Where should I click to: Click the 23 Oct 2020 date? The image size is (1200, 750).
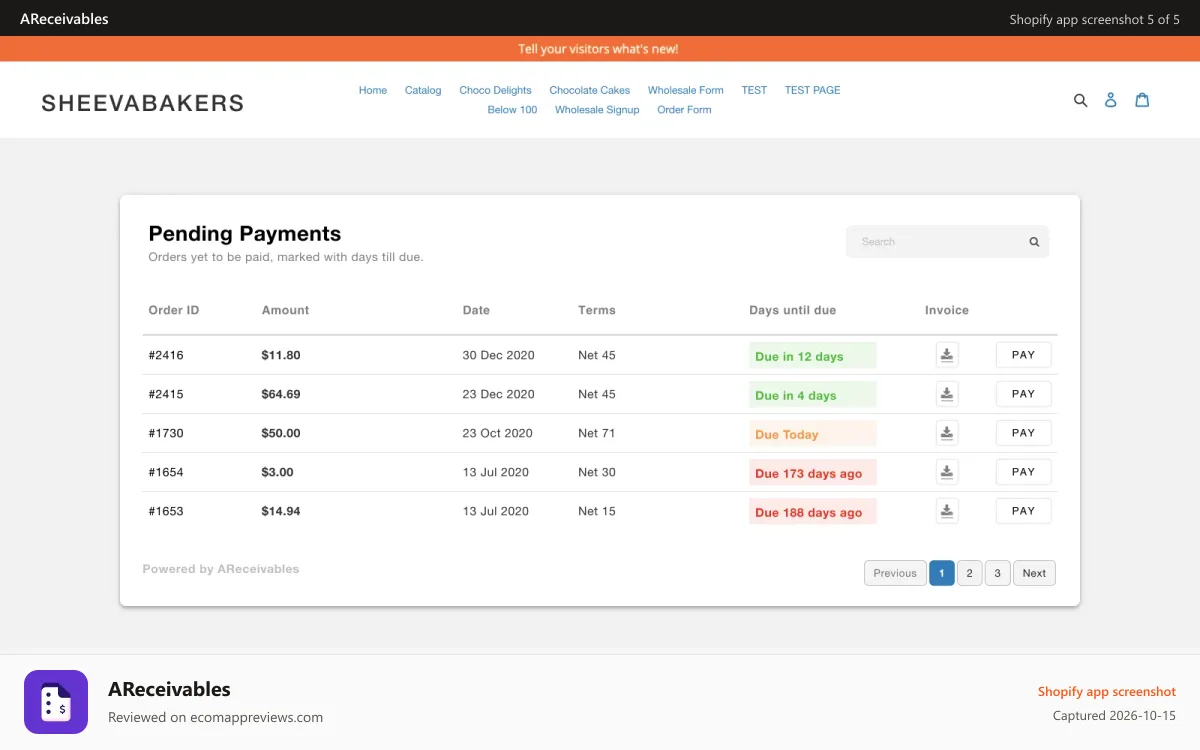pos(497,433)
